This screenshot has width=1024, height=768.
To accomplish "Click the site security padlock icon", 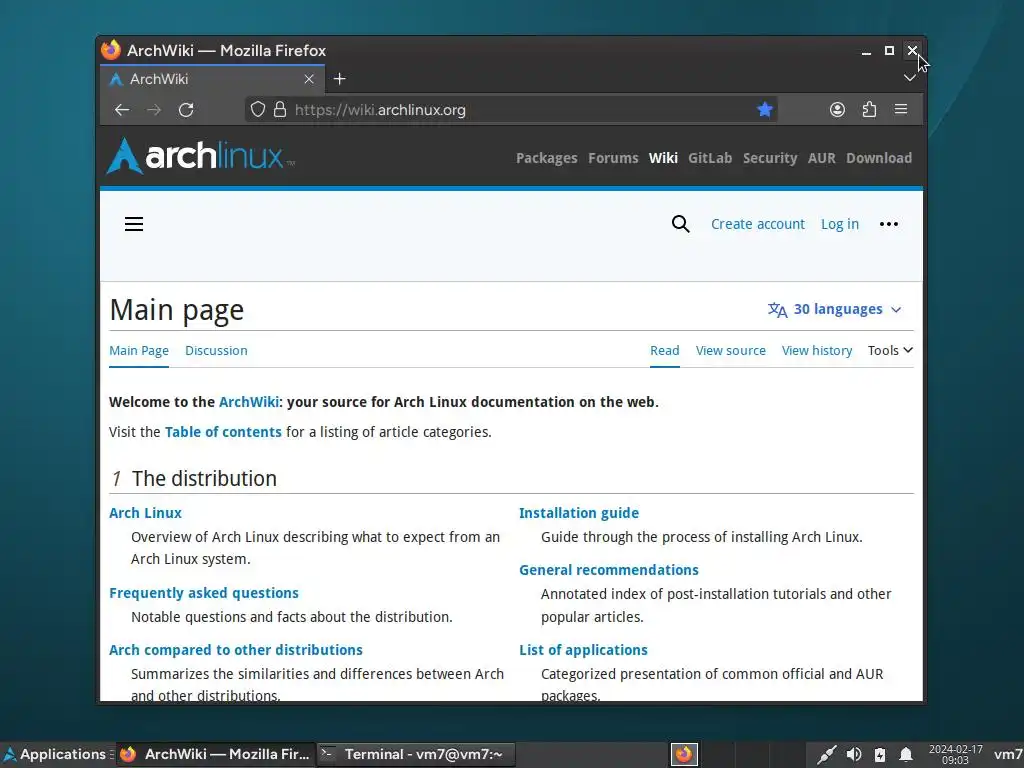I will point(280,109).
